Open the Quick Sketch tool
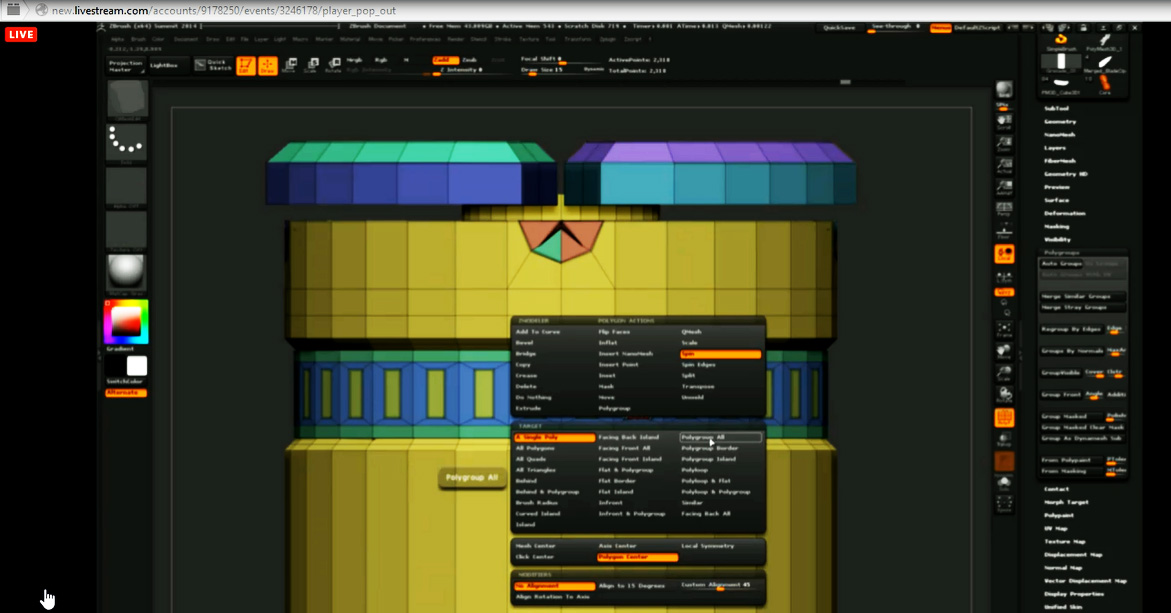Viewport: 1171px width, 613px height. (x=213, y=65)
